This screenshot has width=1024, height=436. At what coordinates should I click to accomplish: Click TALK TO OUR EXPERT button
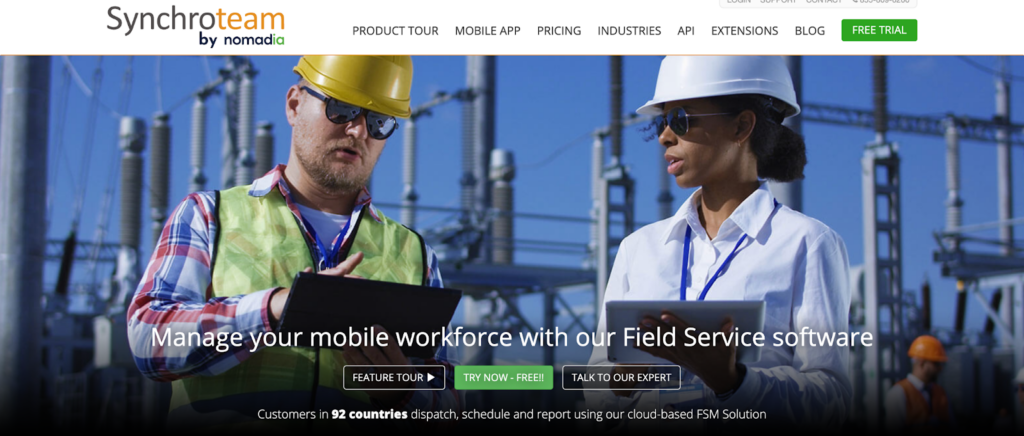click(x=621, y=377)
